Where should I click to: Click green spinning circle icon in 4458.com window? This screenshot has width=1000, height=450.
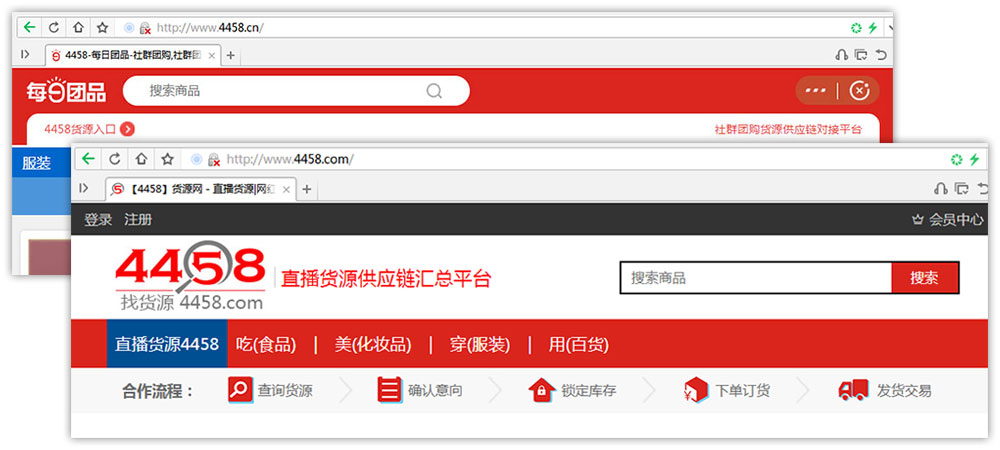pyautogui.click(x=956, y=159)
